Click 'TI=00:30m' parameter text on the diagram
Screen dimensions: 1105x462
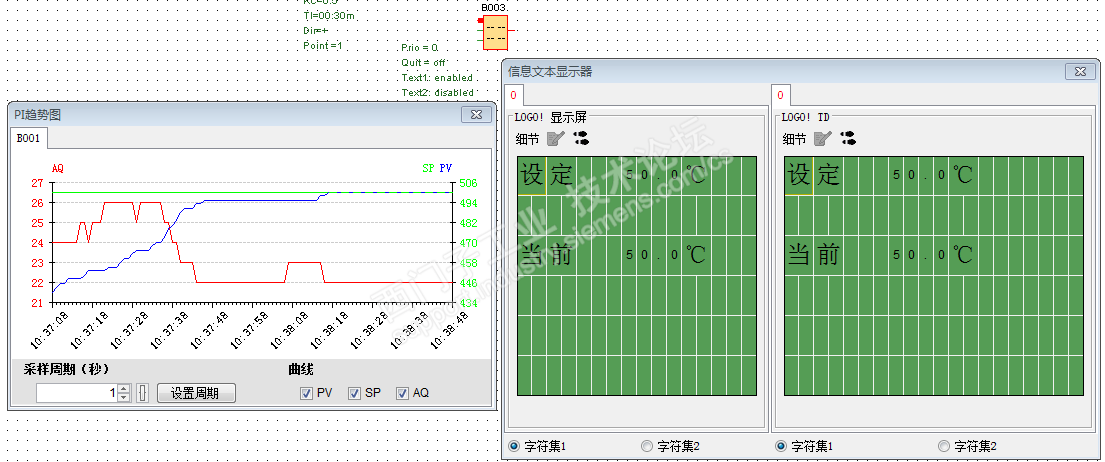330,16
